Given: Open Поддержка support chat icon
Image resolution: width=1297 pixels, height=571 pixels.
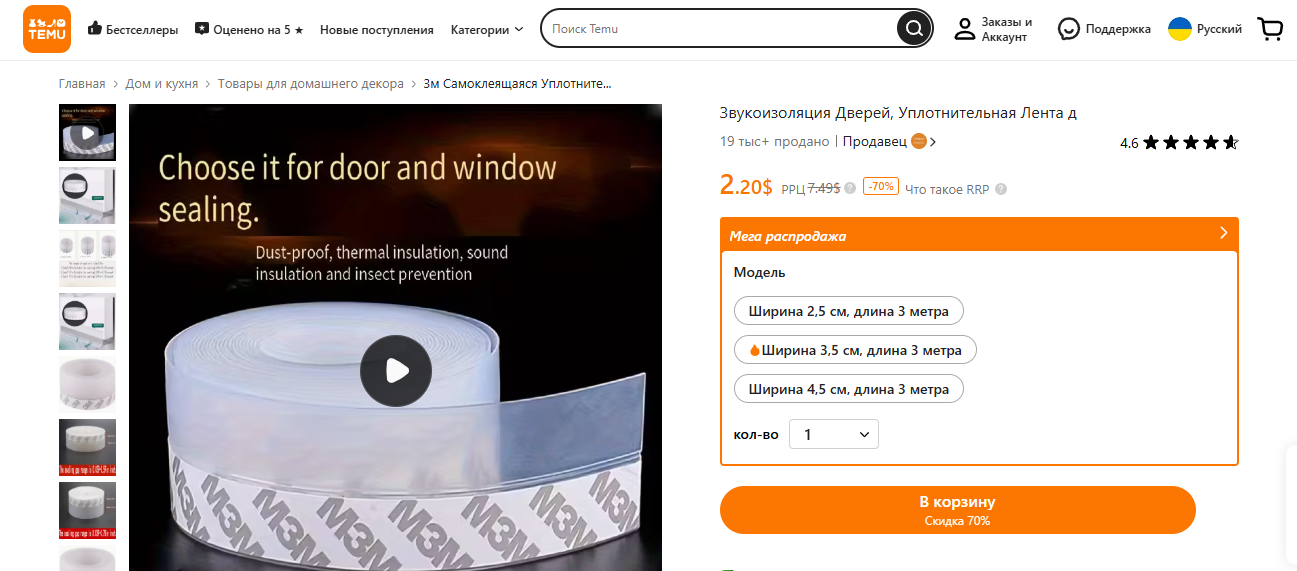Looking at the screenshot, I should point(1069,29).
